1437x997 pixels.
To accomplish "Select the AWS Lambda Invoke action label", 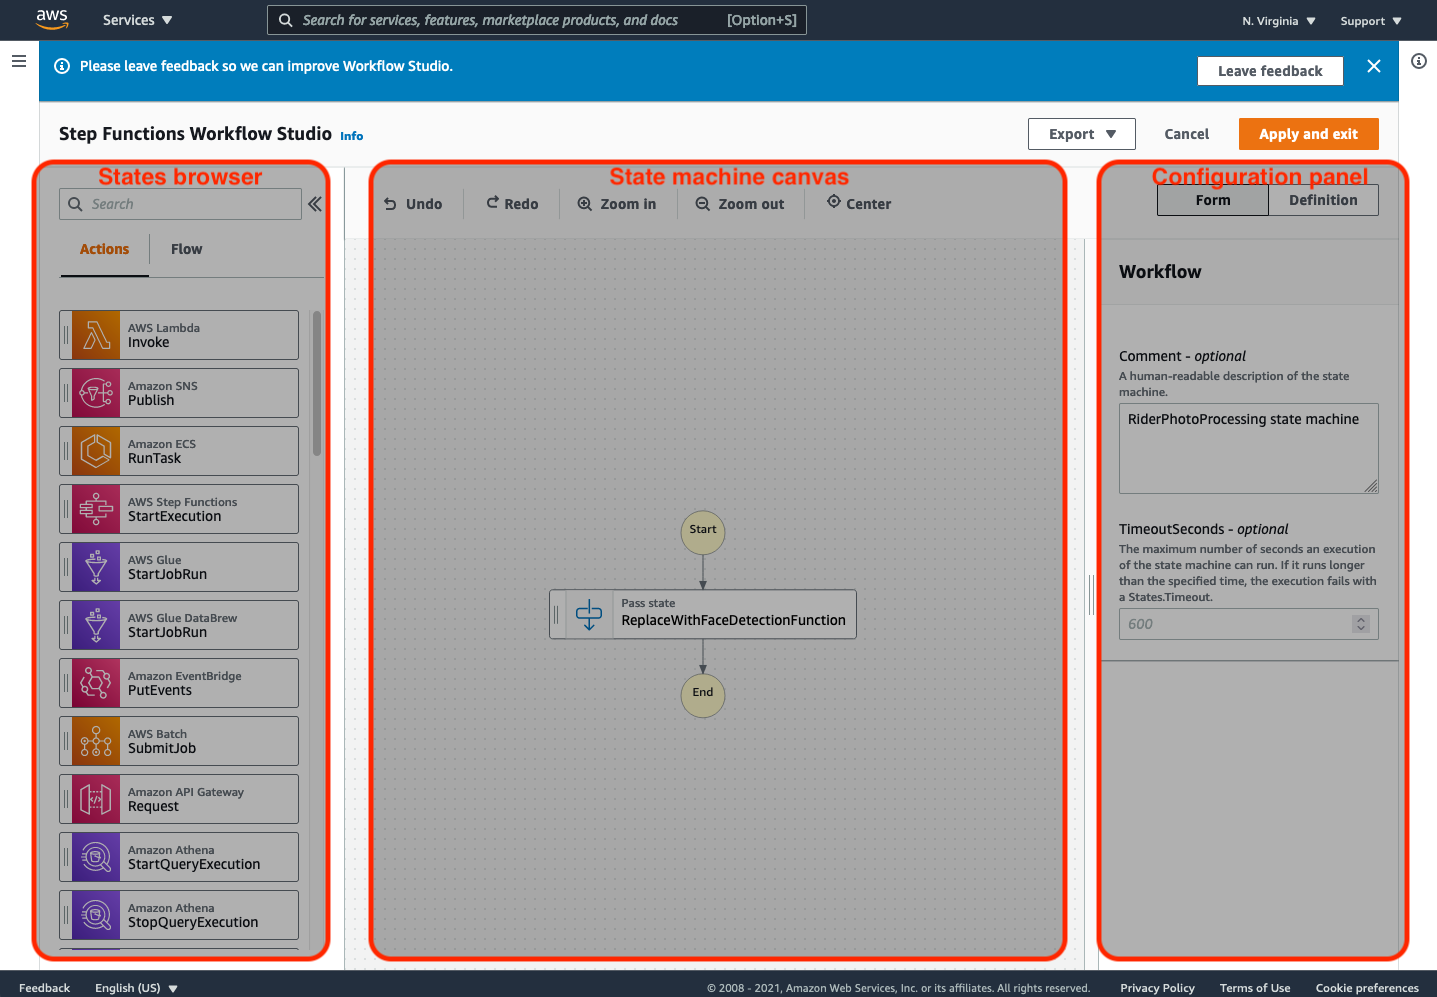I will click(164, 335).
